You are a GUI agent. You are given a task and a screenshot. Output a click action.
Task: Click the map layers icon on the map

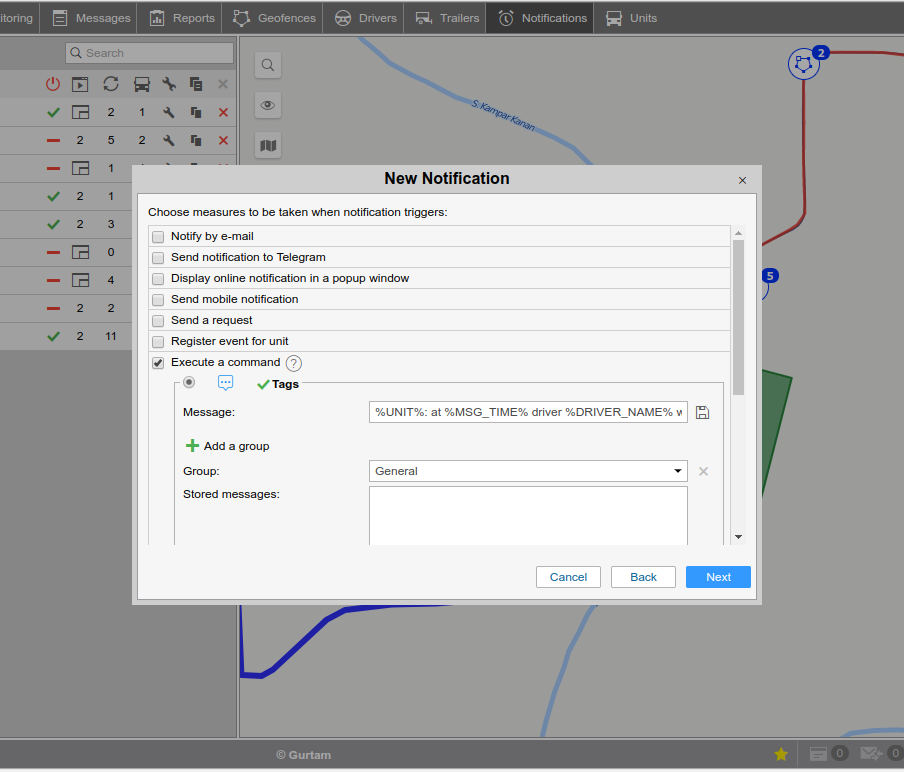(268, 145)
